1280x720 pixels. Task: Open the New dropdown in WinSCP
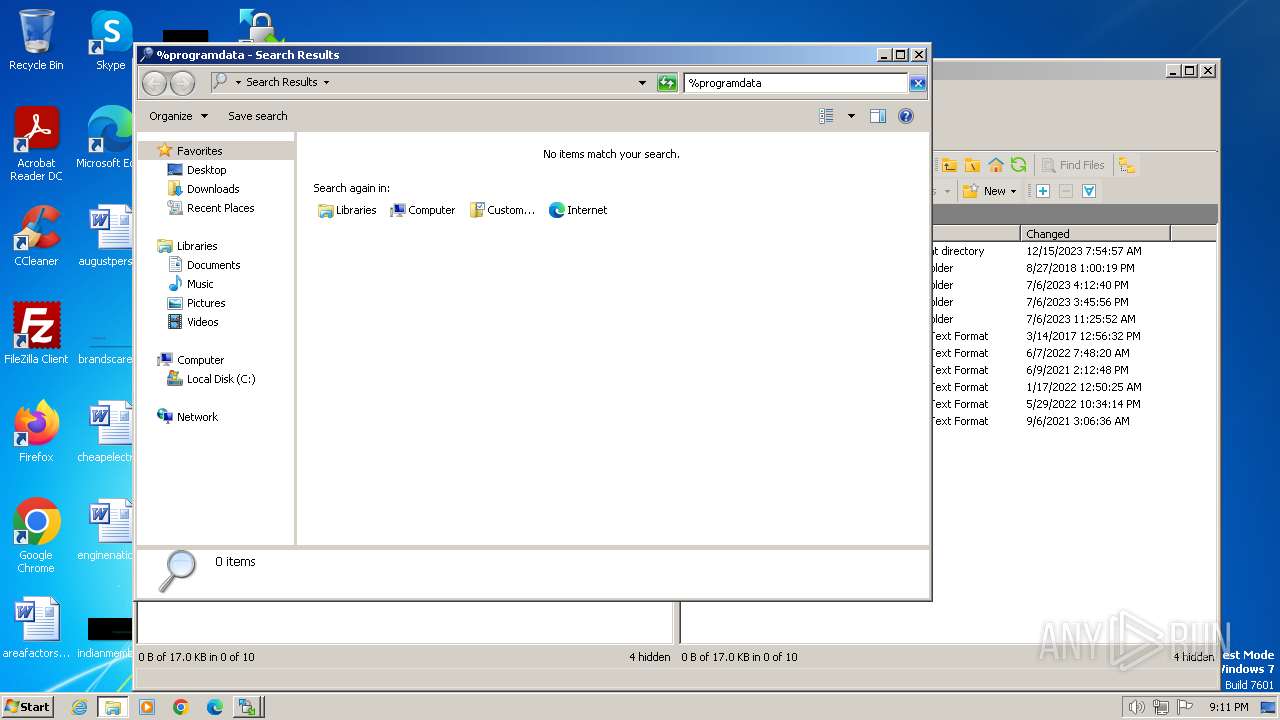tap(990, 191)
